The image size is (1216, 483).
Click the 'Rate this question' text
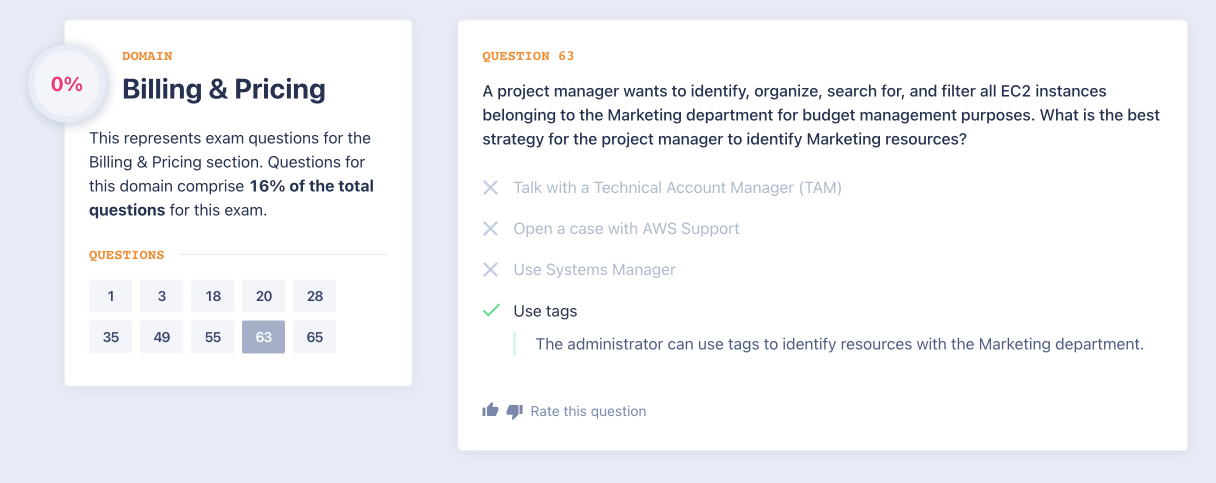click(588, 411)
